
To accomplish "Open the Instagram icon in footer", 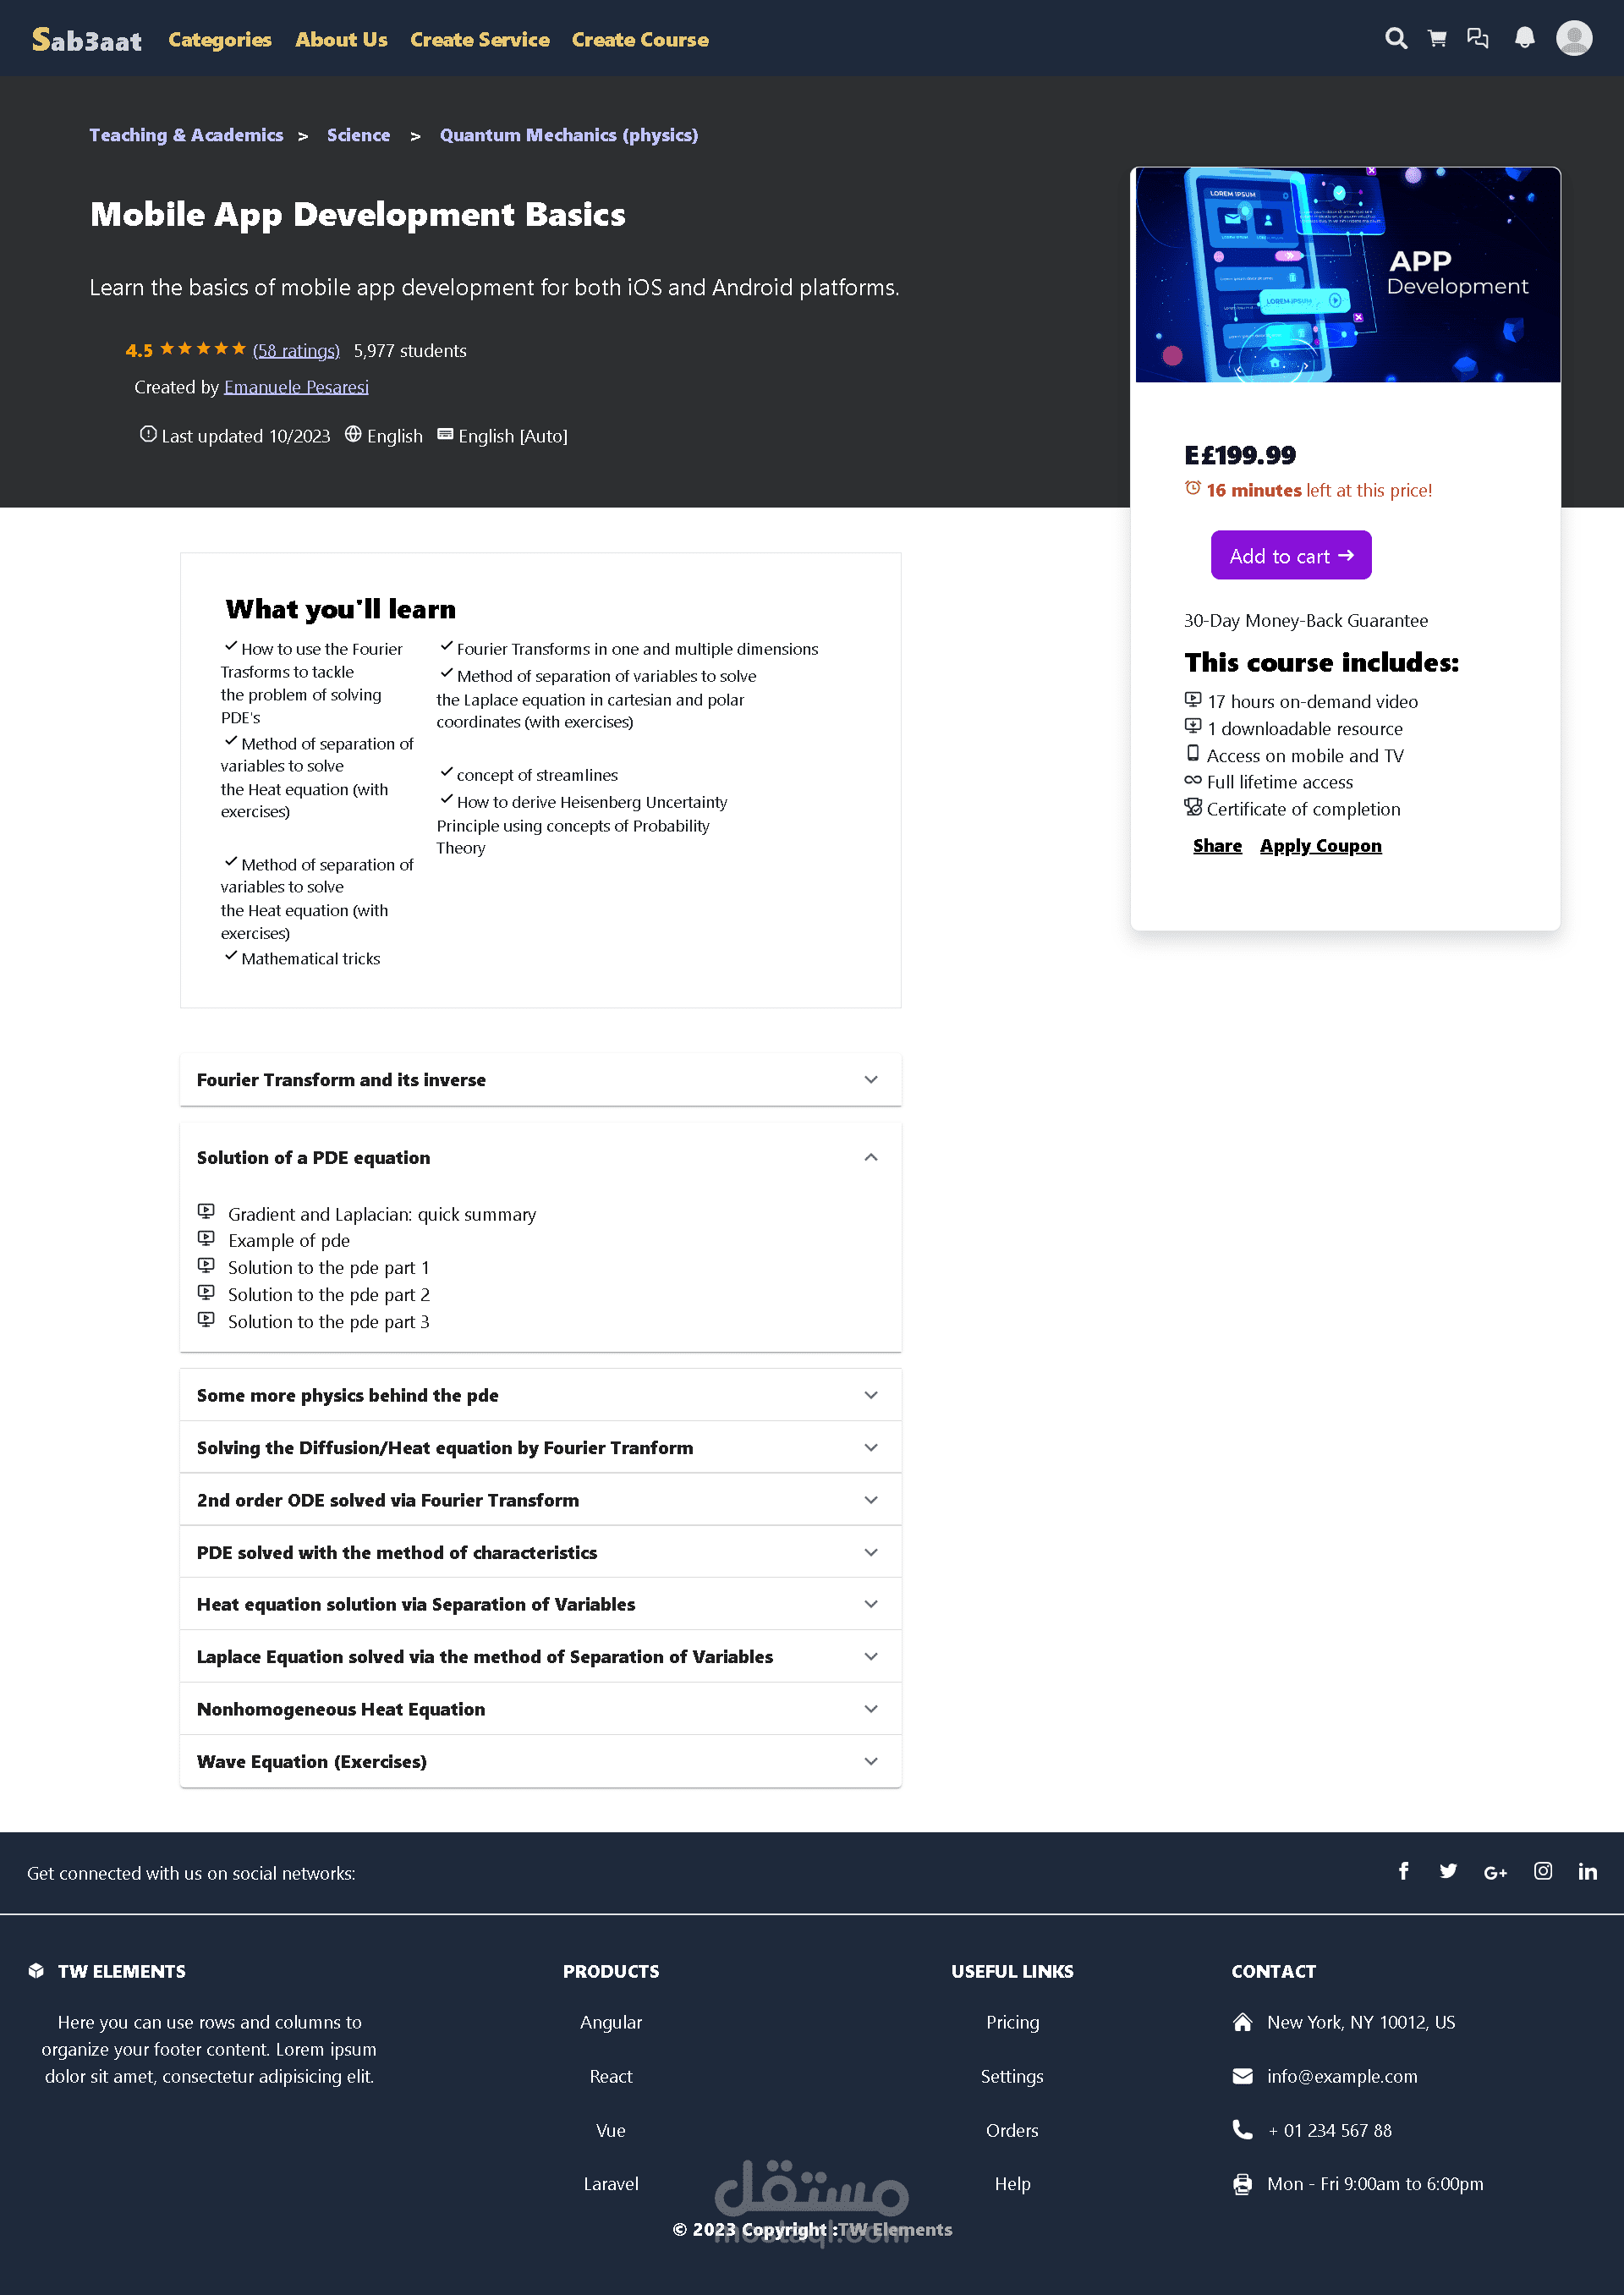I will [1542, 1871].
